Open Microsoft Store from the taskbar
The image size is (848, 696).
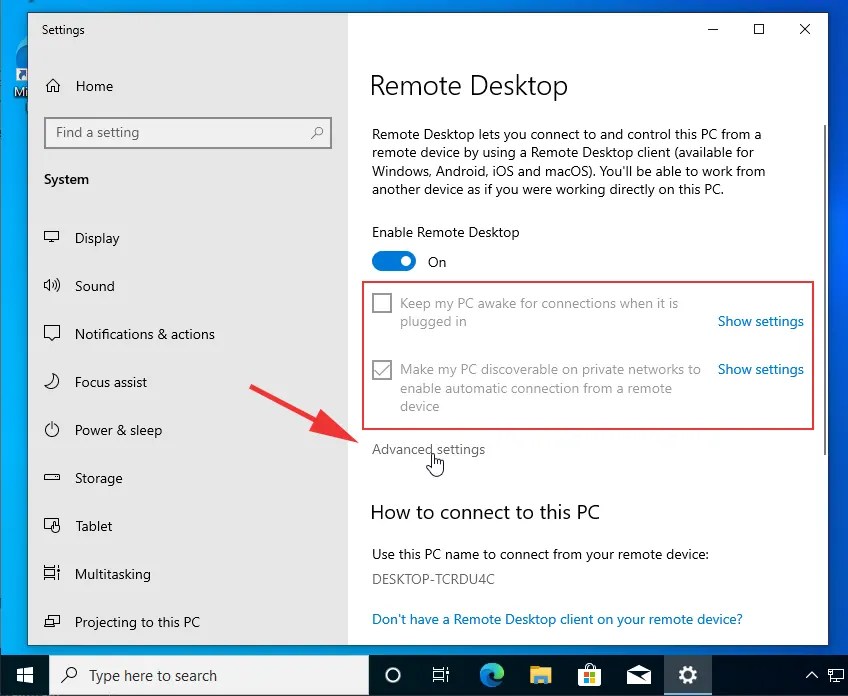[x=589, y=675]
